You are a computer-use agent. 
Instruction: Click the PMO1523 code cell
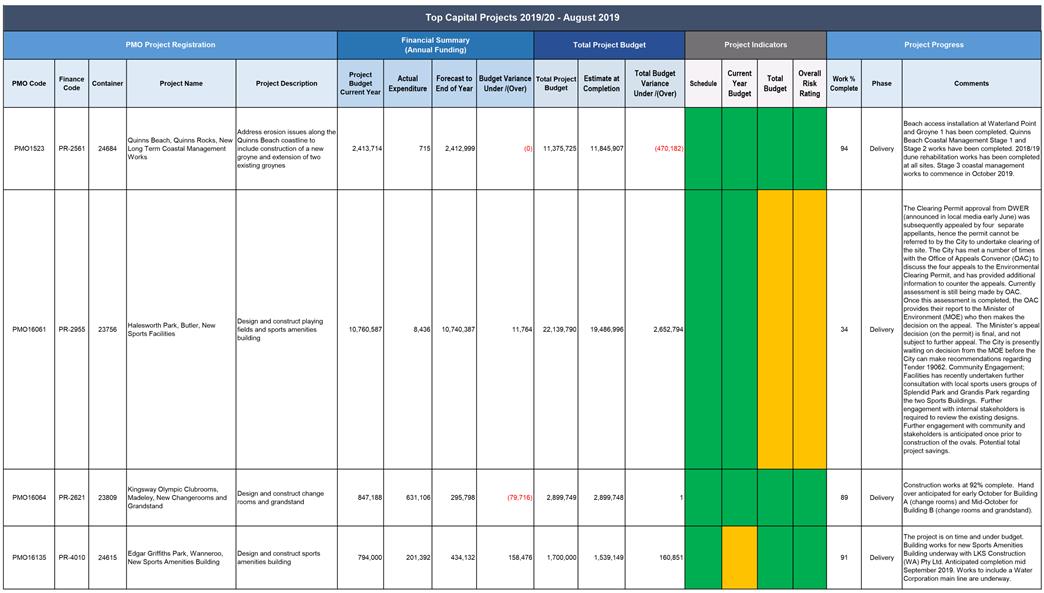pyautogui.click(x=29, y=148)
